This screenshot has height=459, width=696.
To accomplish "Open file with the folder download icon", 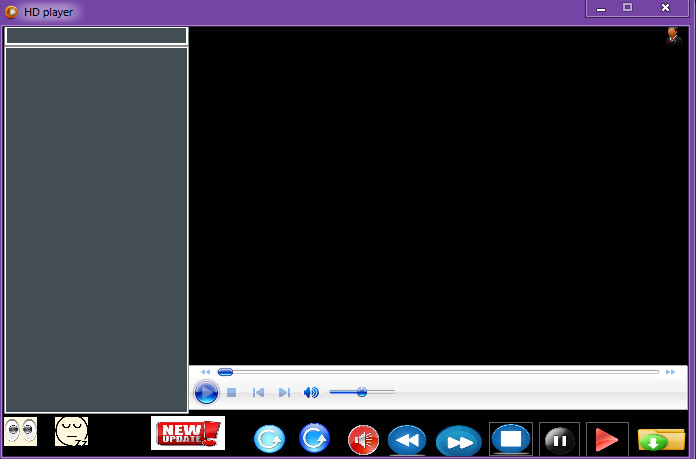I will (661, 440).
